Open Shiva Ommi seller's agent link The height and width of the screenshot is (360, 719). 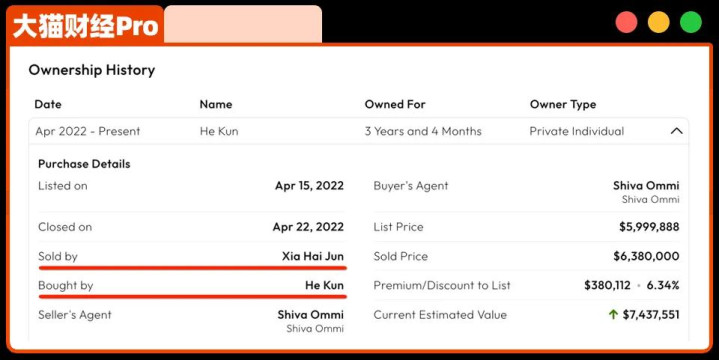pyautogui.click(x=310, y=315)
